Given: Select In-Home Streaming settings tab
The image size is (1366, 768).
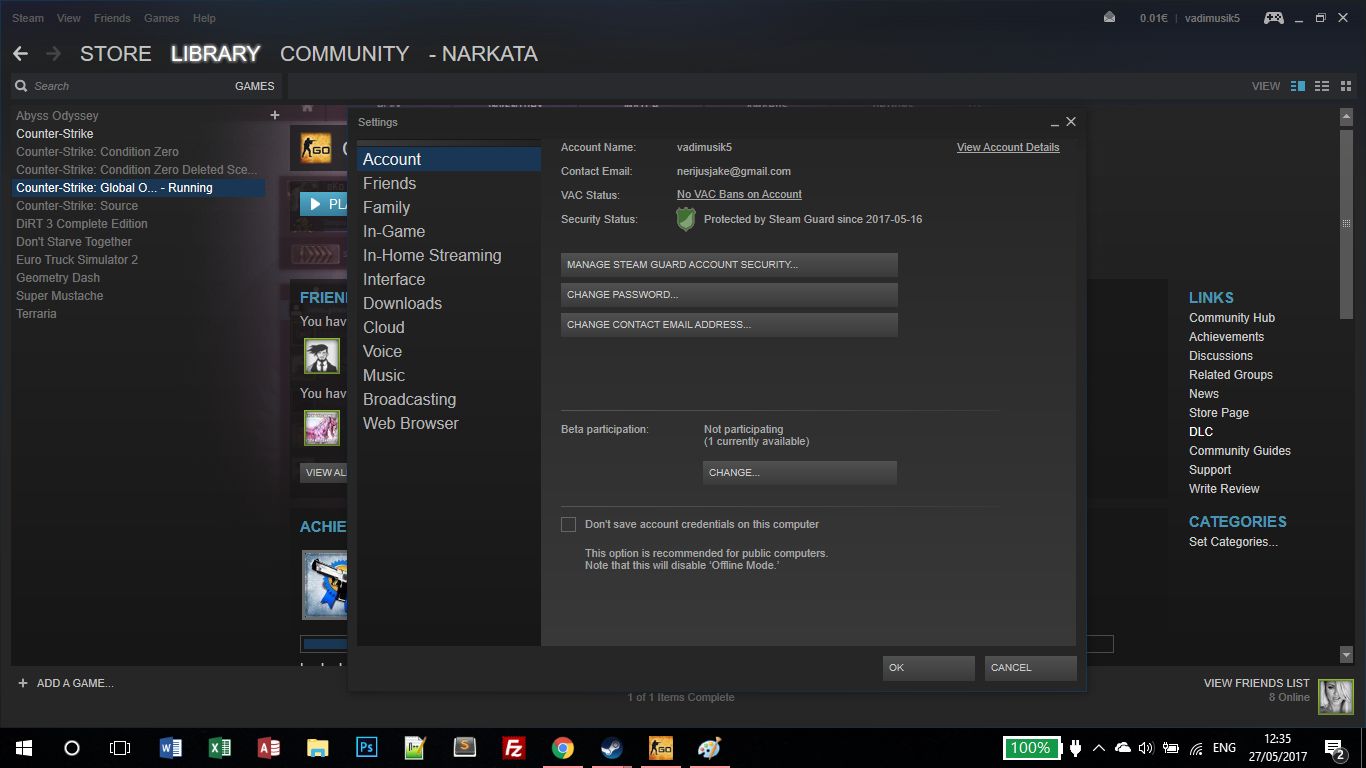Looking at the screenshot, I should pos(432,255).
